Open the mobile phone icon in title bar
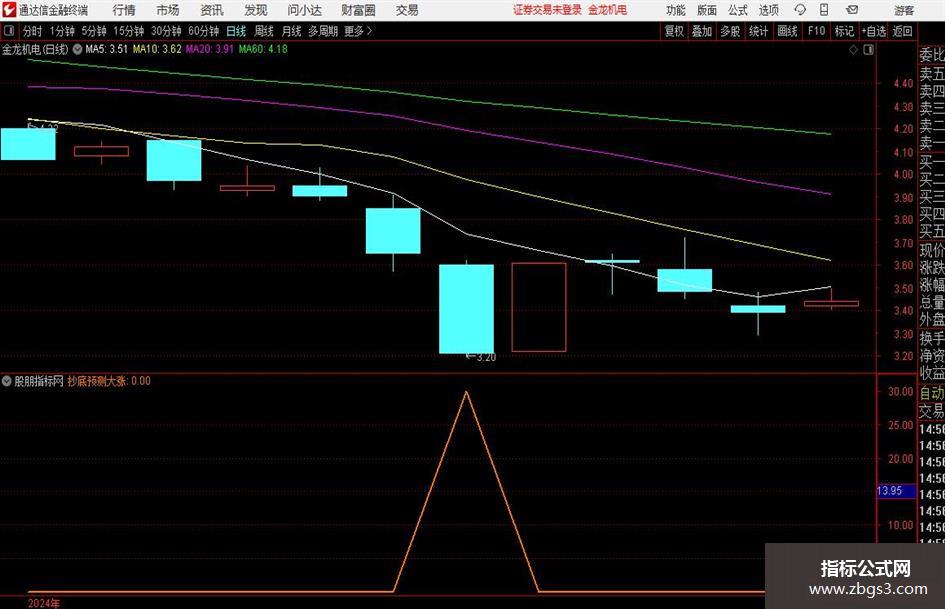945x609 pixels. (824, 10)
